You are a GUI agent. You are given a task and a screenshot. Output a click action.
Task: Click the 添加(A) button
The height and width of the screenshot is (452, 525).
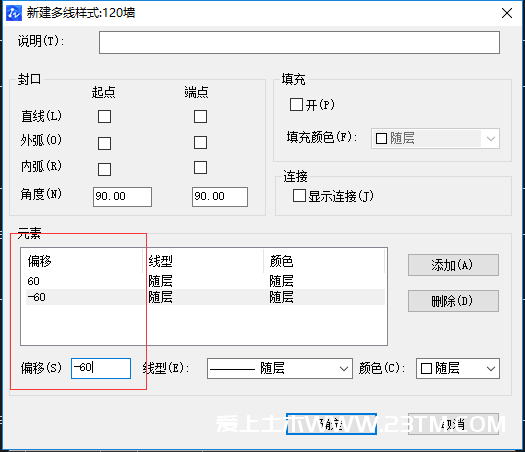pyautogui.click(x=453, y=265)
